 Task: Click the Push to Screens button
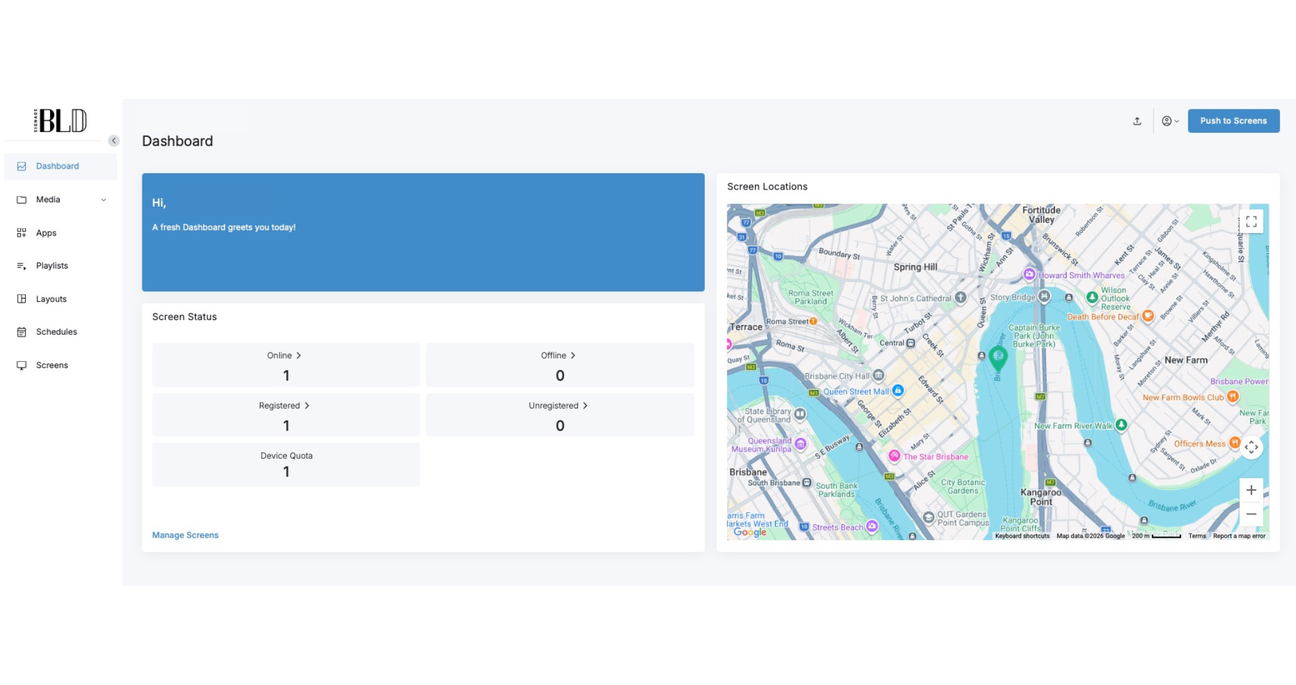click(x=1233, y=121)
